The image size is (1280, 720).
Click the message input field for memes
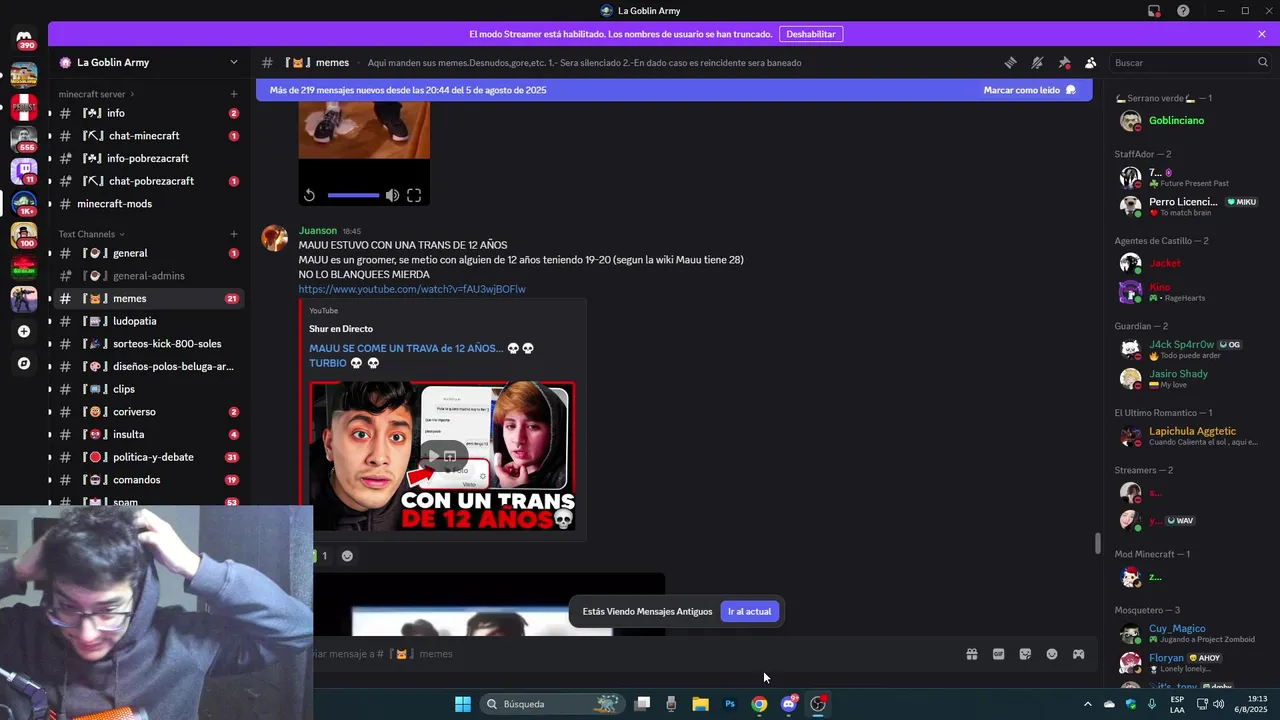[x=630, y=654]
